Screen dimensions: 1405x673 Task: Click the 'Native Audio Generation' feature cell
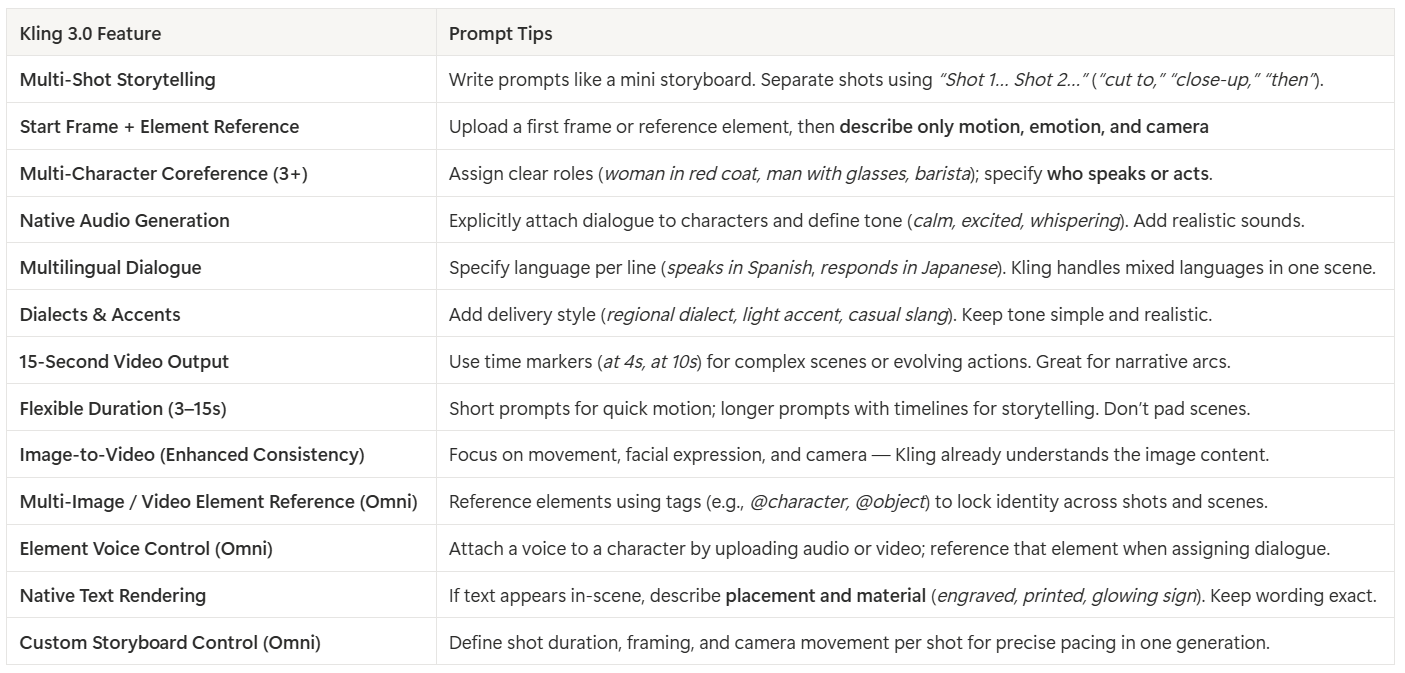pyautogui.click(x=124, y=221)
